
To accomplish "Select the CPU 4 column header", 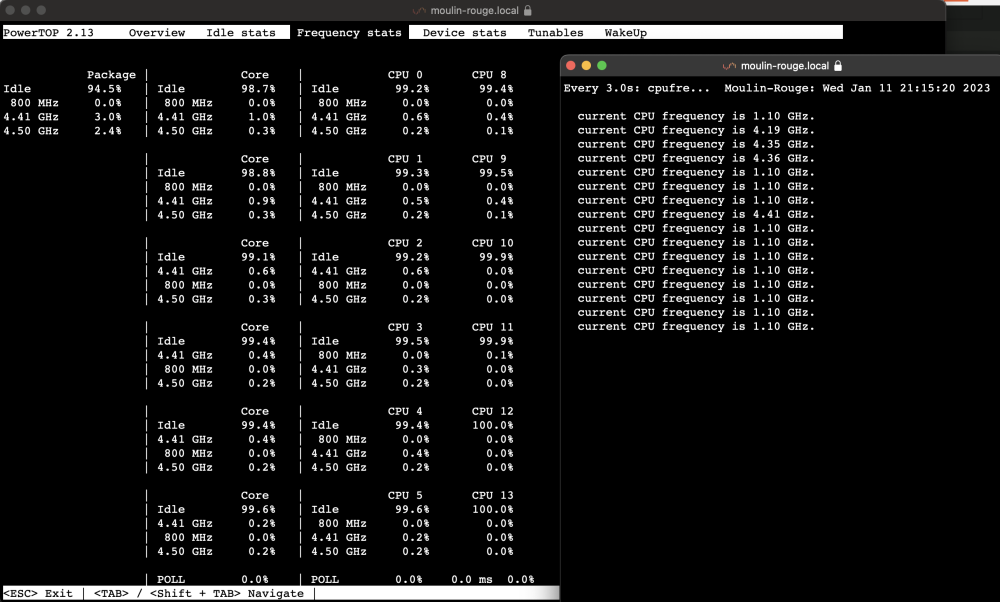I will [405, 411].
